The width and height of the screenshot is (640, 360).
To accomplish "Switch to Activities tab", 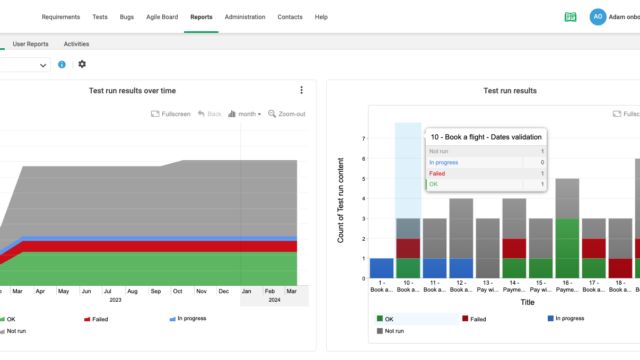I will 76,44.
